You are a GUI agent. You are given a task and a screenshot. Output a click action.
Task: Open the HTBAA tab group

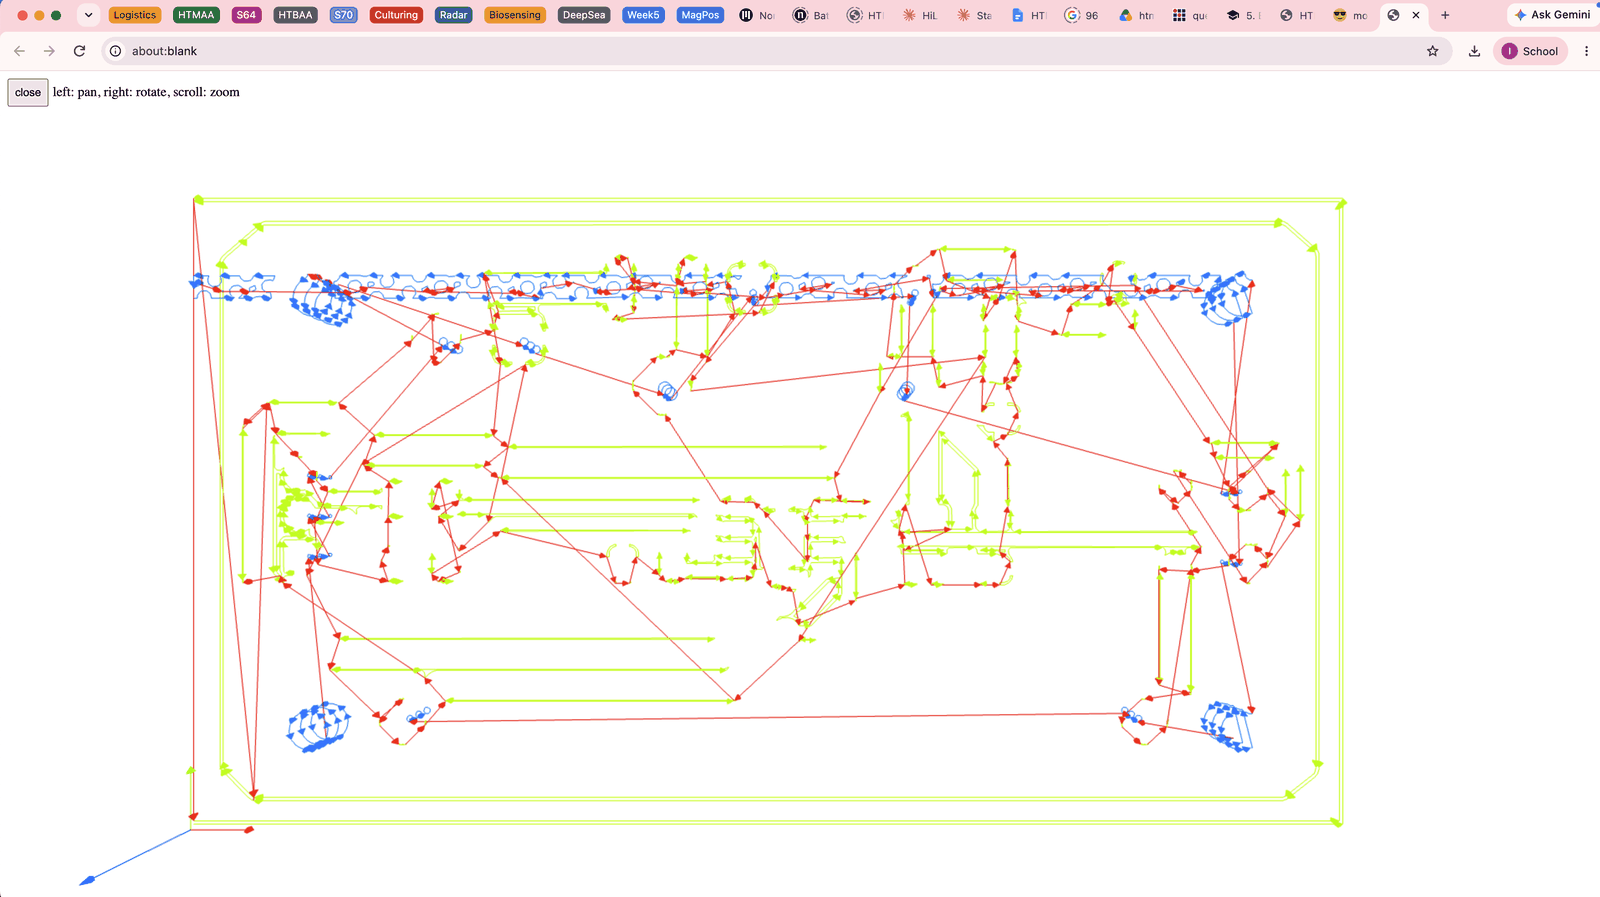pyautogui.click(x=295, y=15)
